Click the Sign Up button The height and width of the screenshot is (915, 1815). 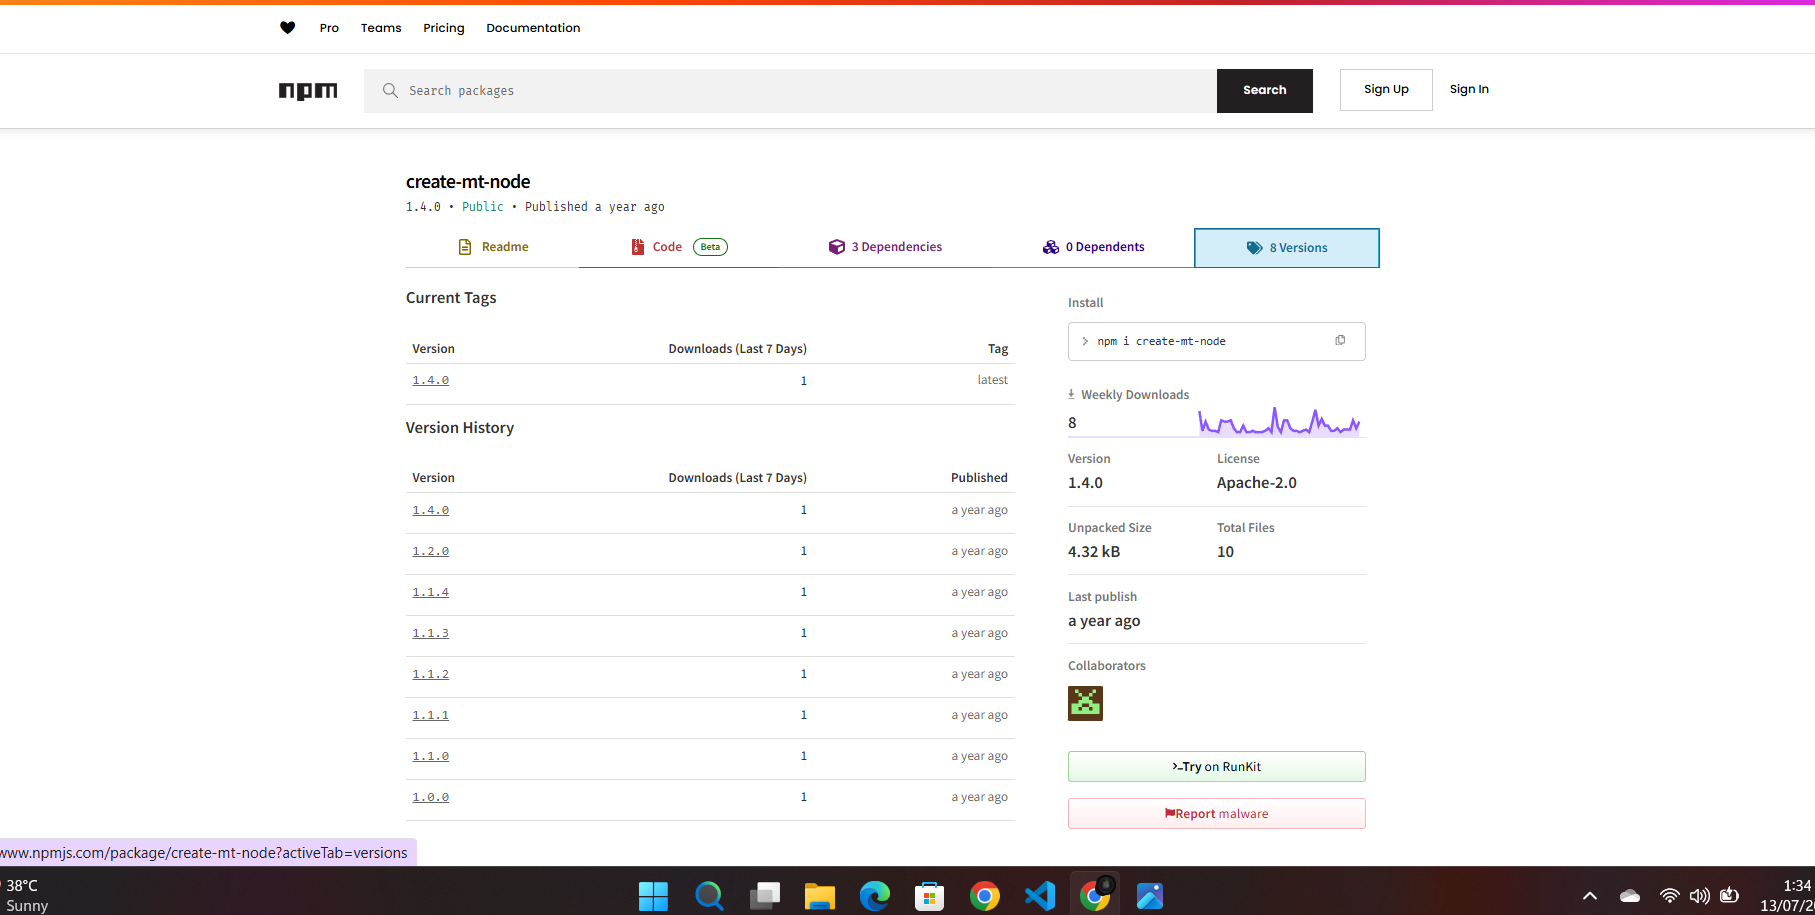[x=1386, y=90]
